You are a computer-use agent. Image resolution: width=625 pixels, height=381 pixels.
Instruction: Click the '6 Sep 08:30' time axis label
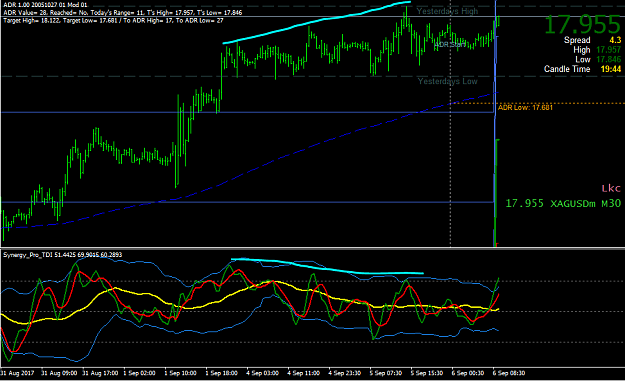509,373
